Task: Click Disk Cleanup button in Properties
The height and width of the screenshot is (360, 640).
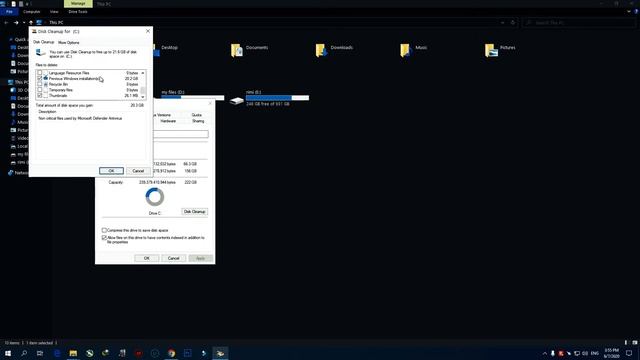Action: [195, 211]
